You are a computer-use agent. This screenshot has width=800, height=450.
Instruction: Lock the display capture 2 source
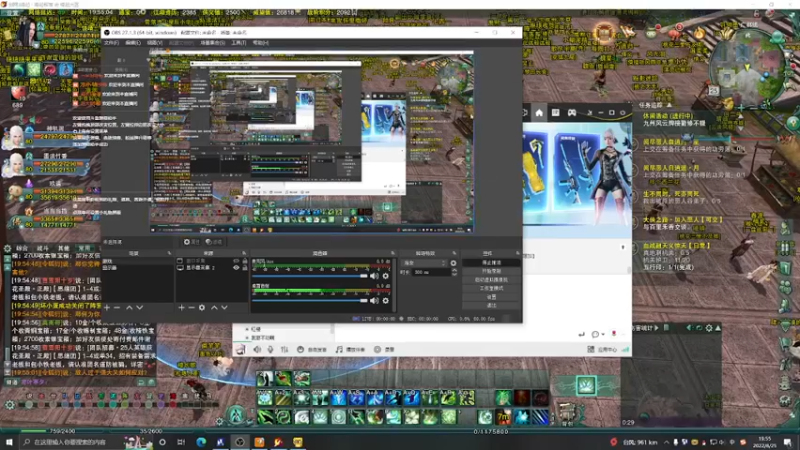245,267
